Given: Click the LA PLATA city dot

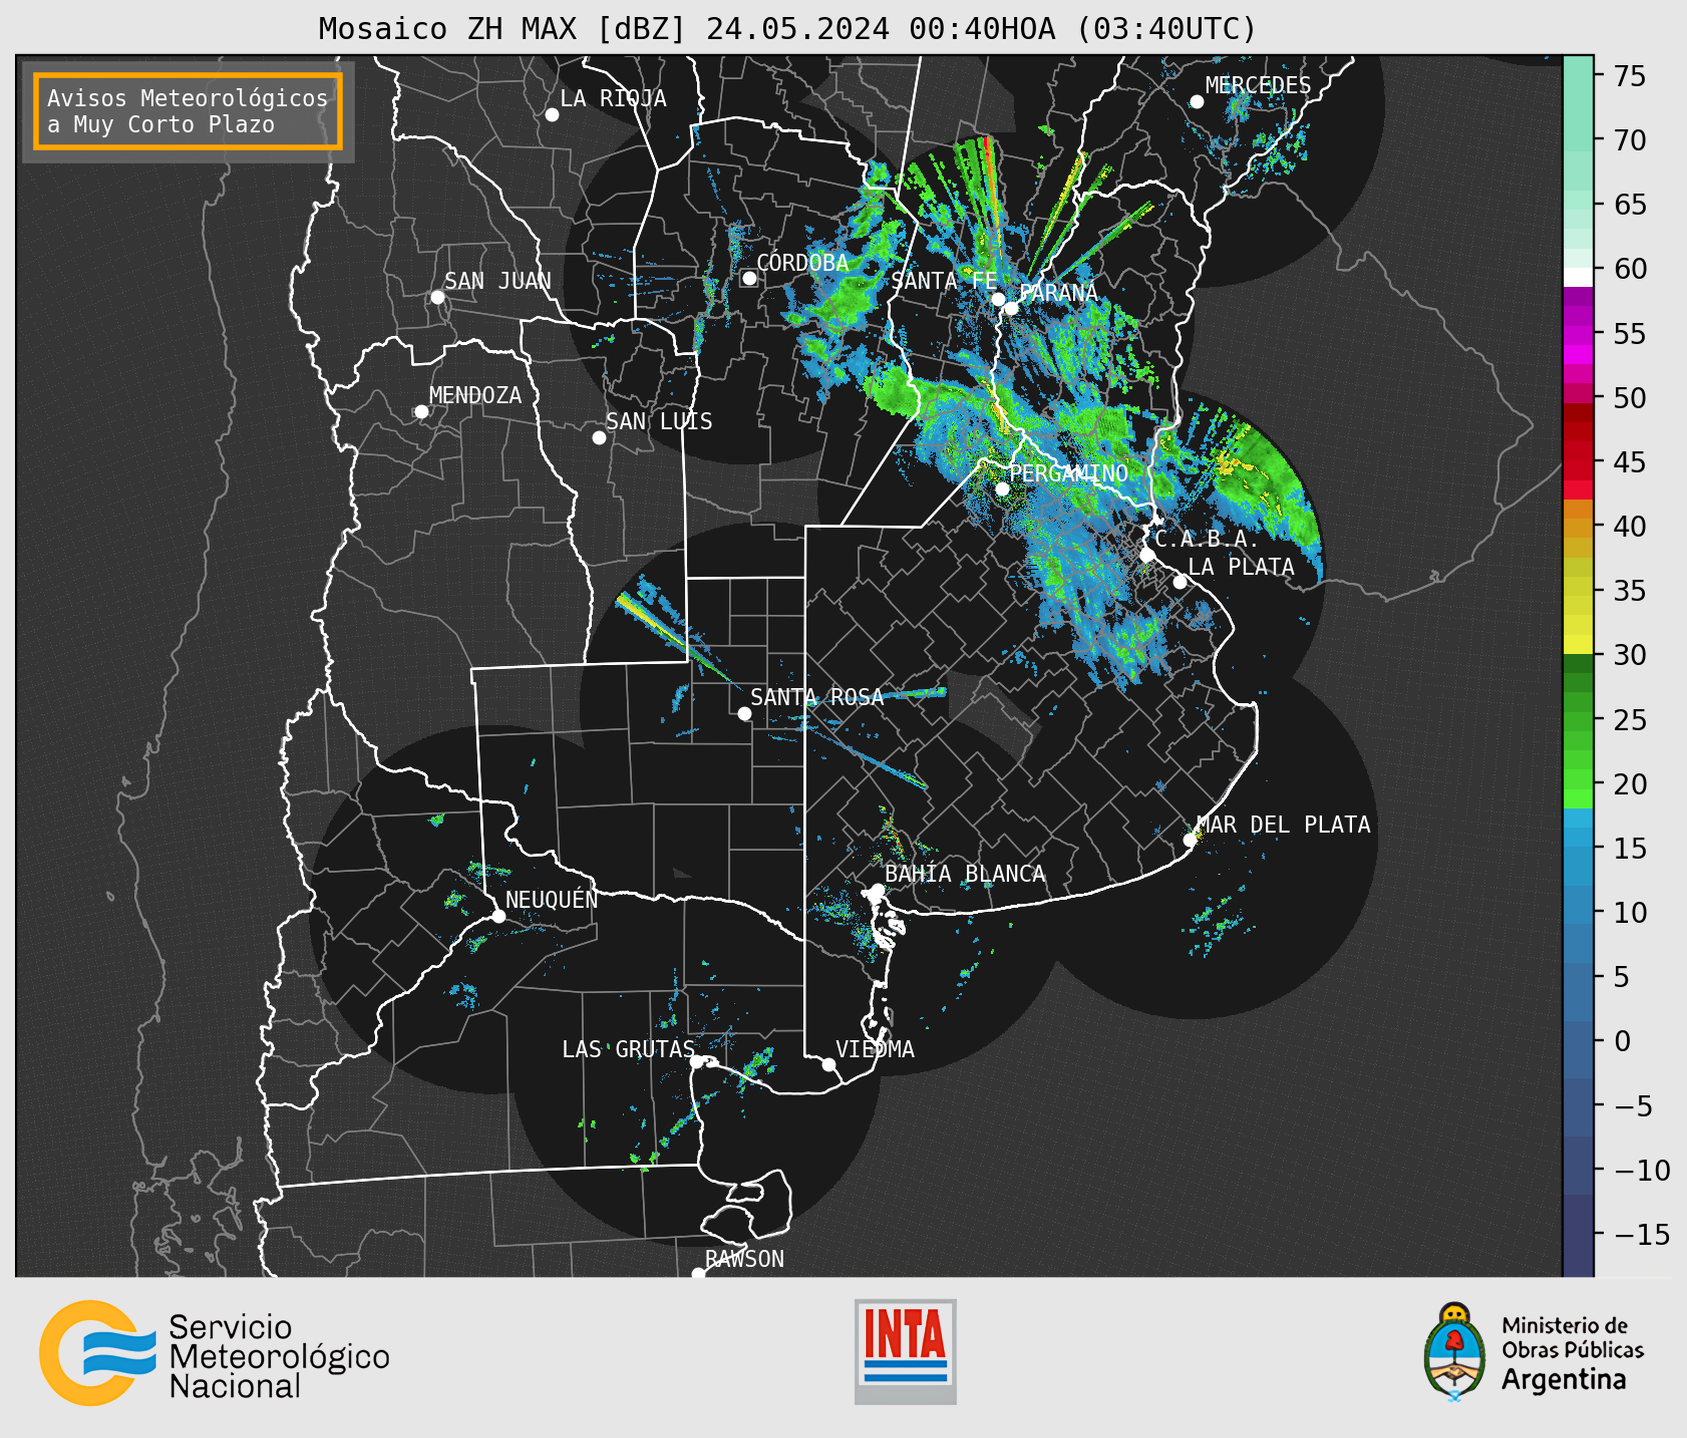Looking at the screenshot, I should [1180, 582].
